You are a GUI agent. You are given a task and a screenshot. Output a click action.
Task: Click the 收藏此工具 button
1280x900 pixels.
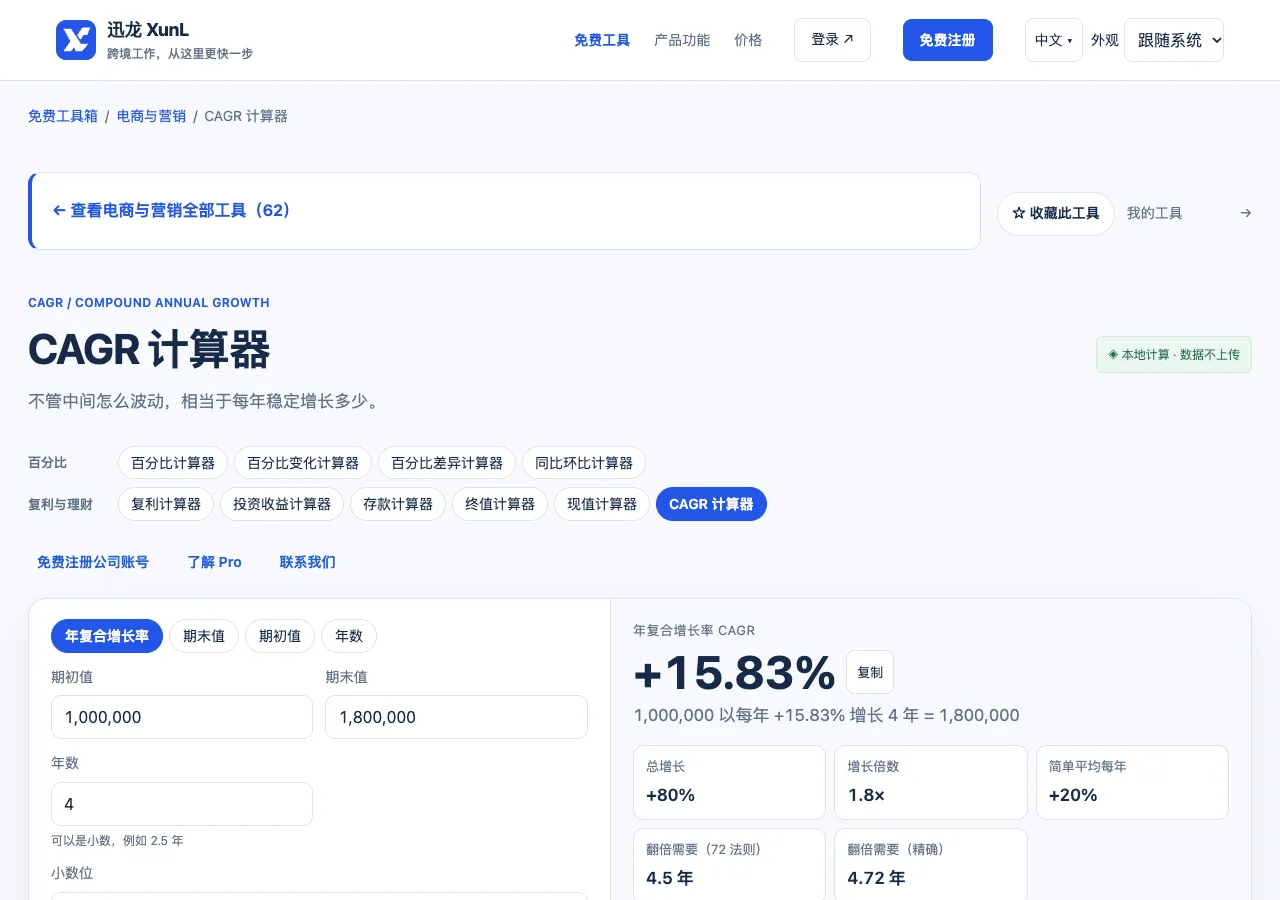1056,214
